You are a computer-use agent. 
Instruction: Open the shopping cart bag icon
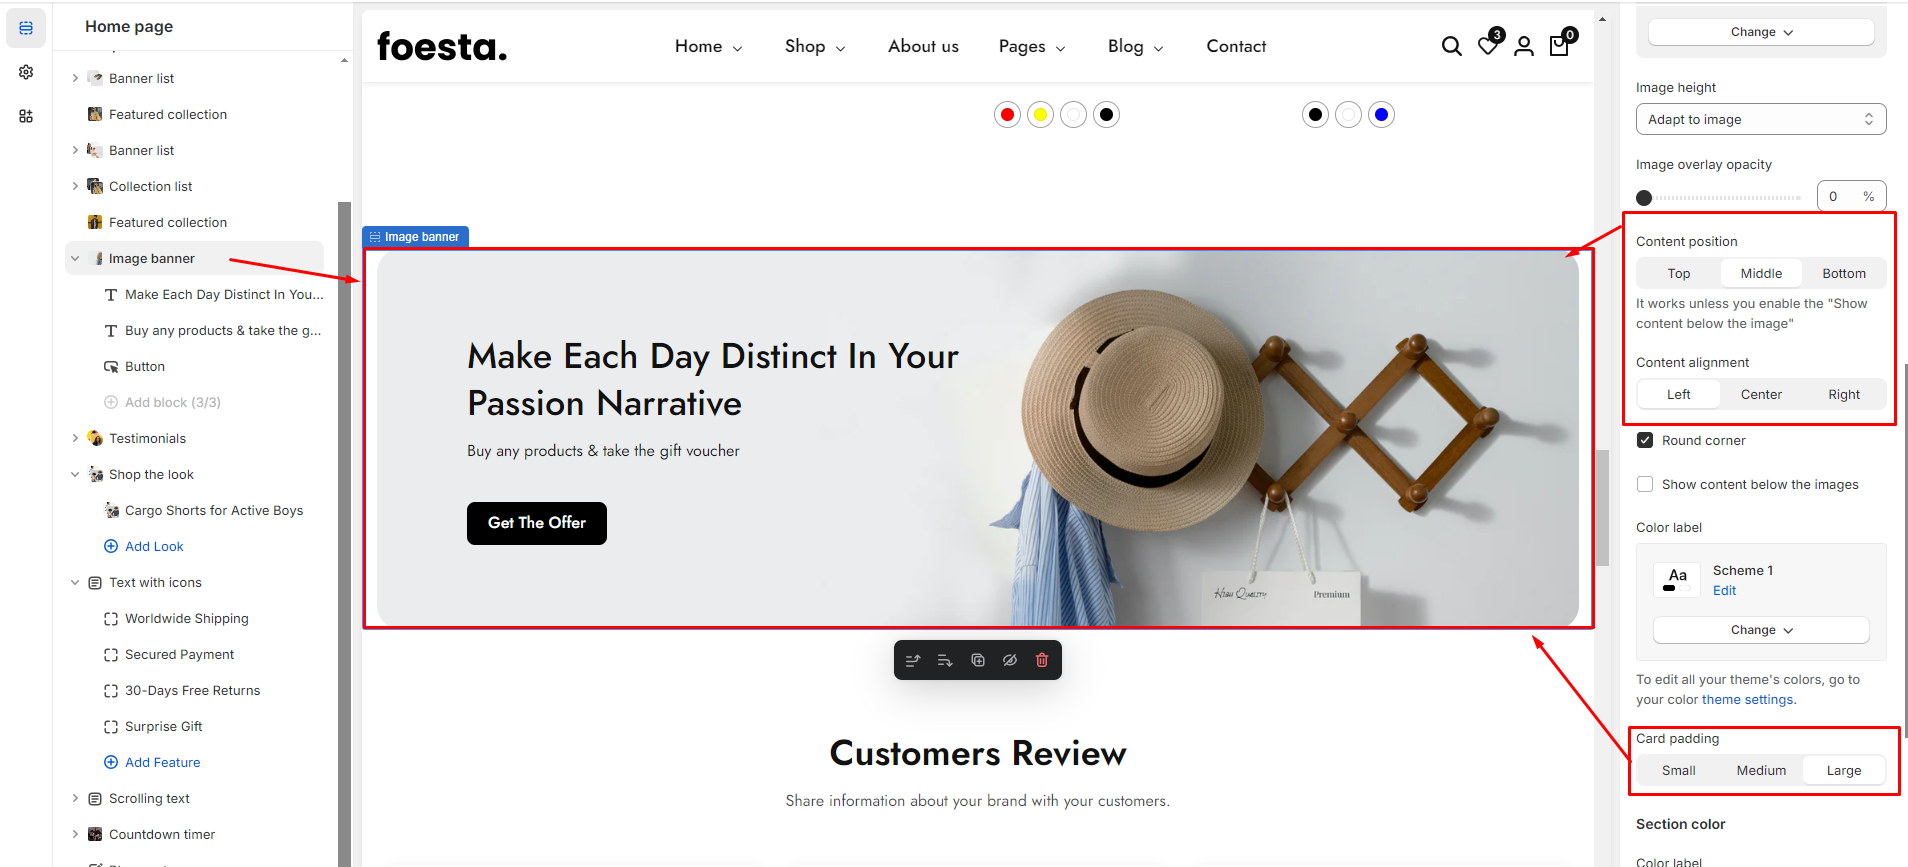click(1559, 46)
